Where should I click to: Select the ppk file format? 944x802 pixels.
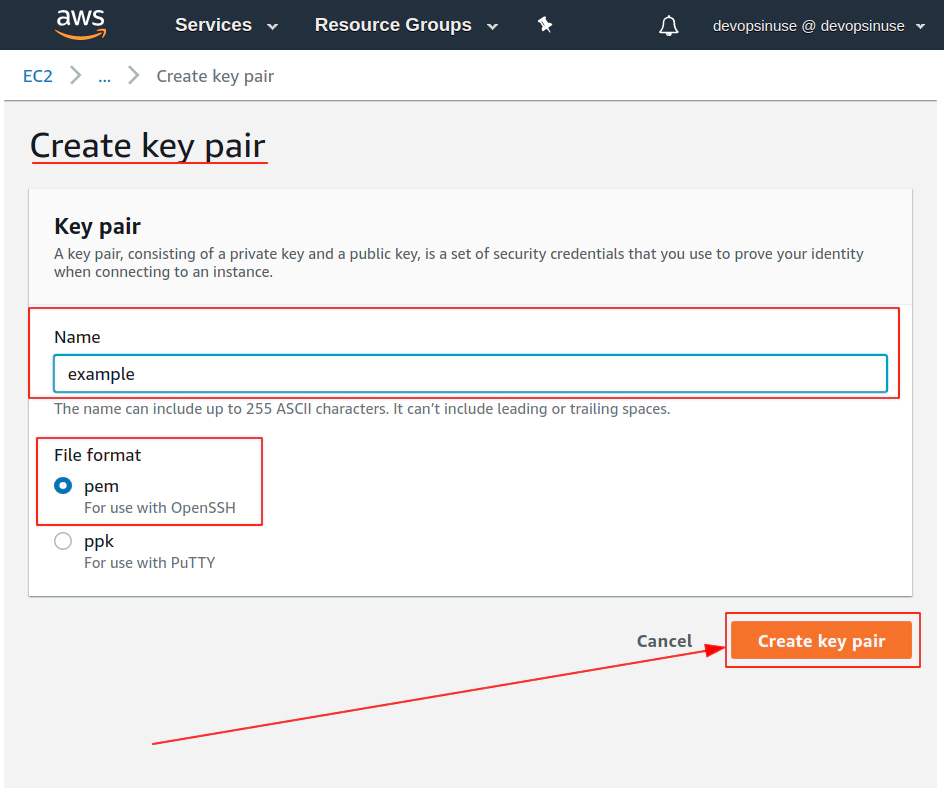[x=63, y=541]
